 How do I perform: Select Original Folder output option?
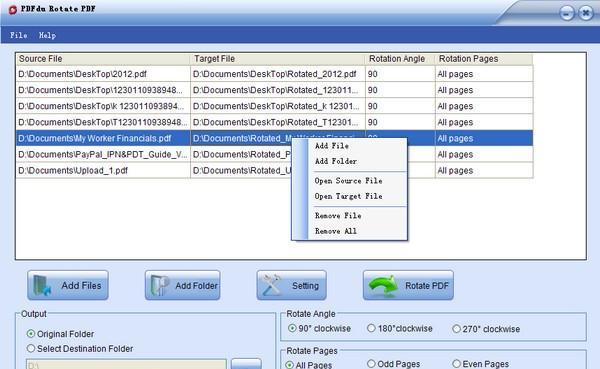coord(31,334)
